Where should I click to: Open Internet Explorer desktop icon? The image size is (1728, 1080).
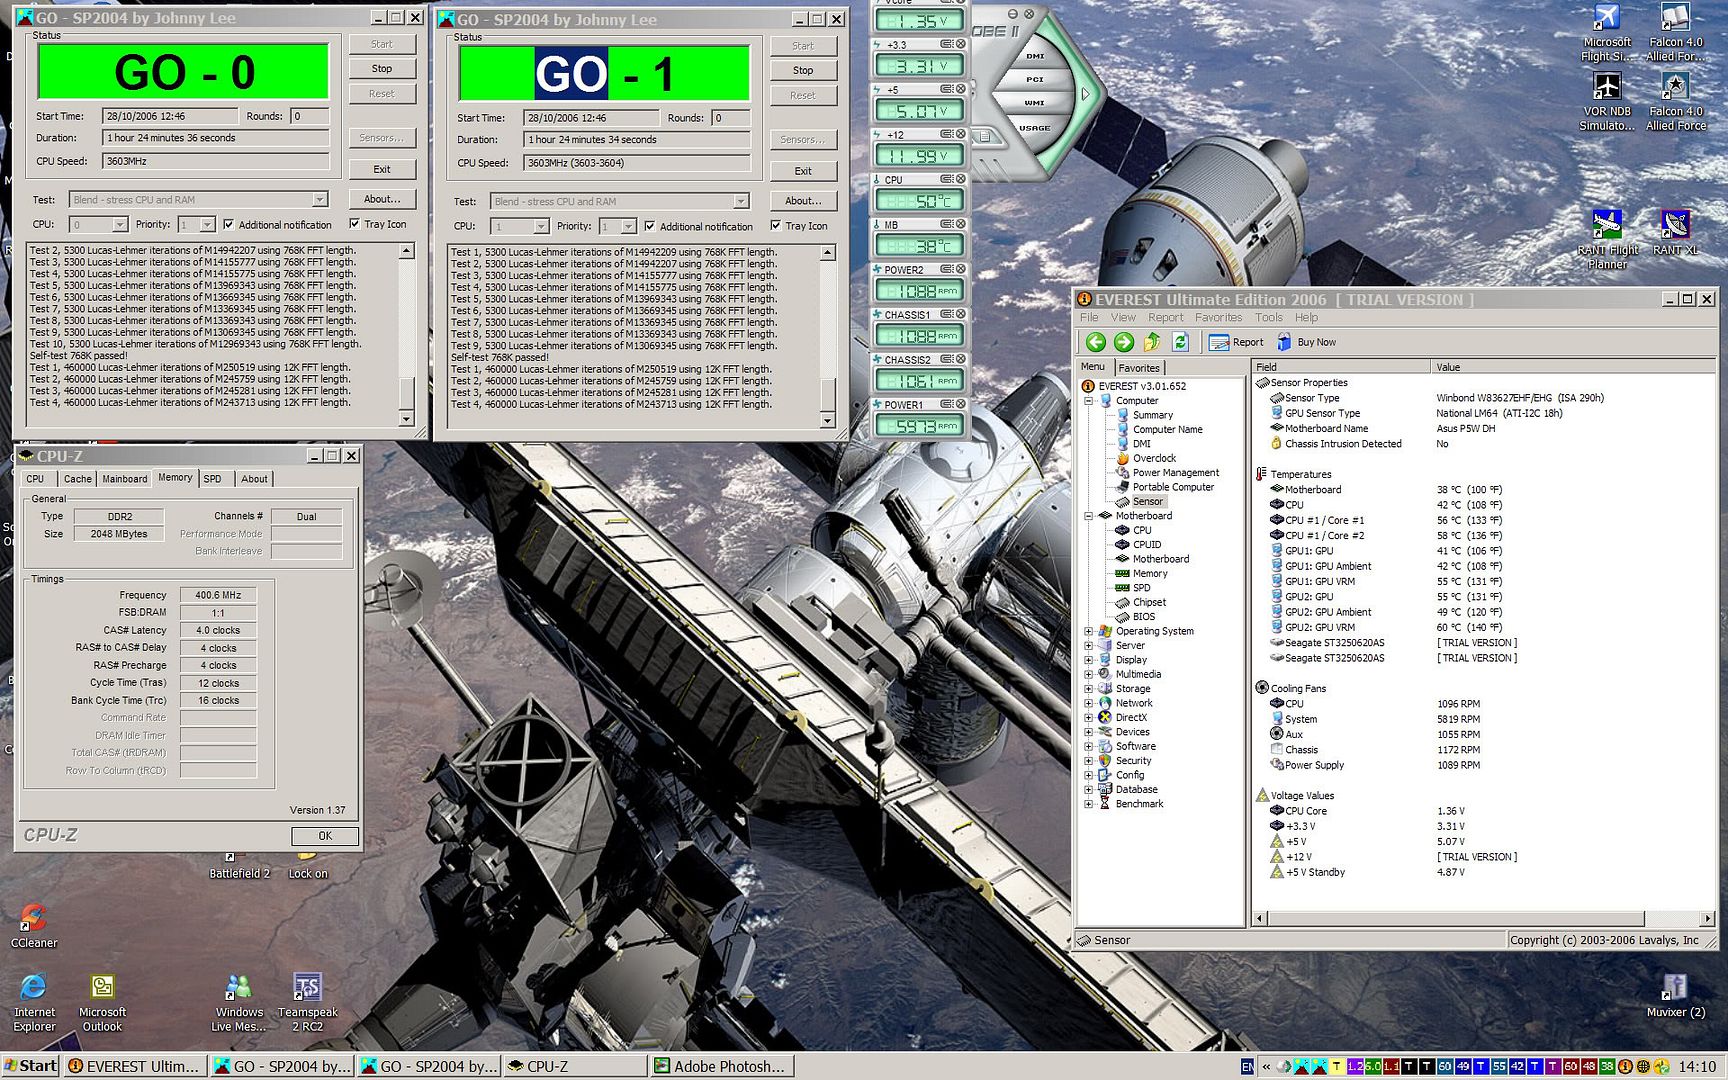34,1002
